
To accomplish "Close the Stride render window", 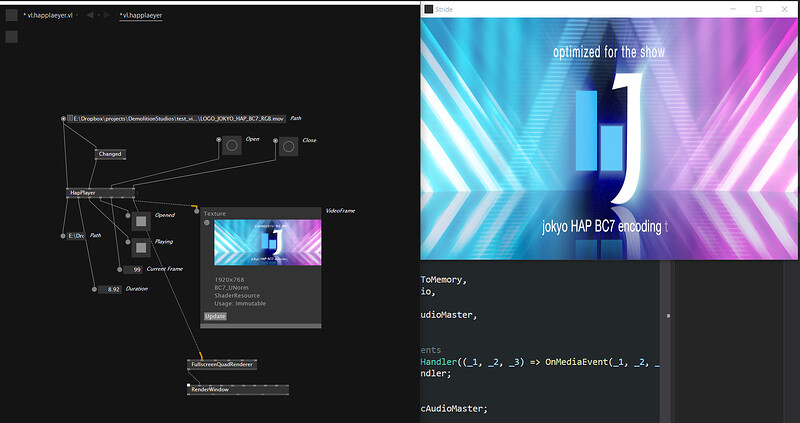I will [x=785, y=9].
